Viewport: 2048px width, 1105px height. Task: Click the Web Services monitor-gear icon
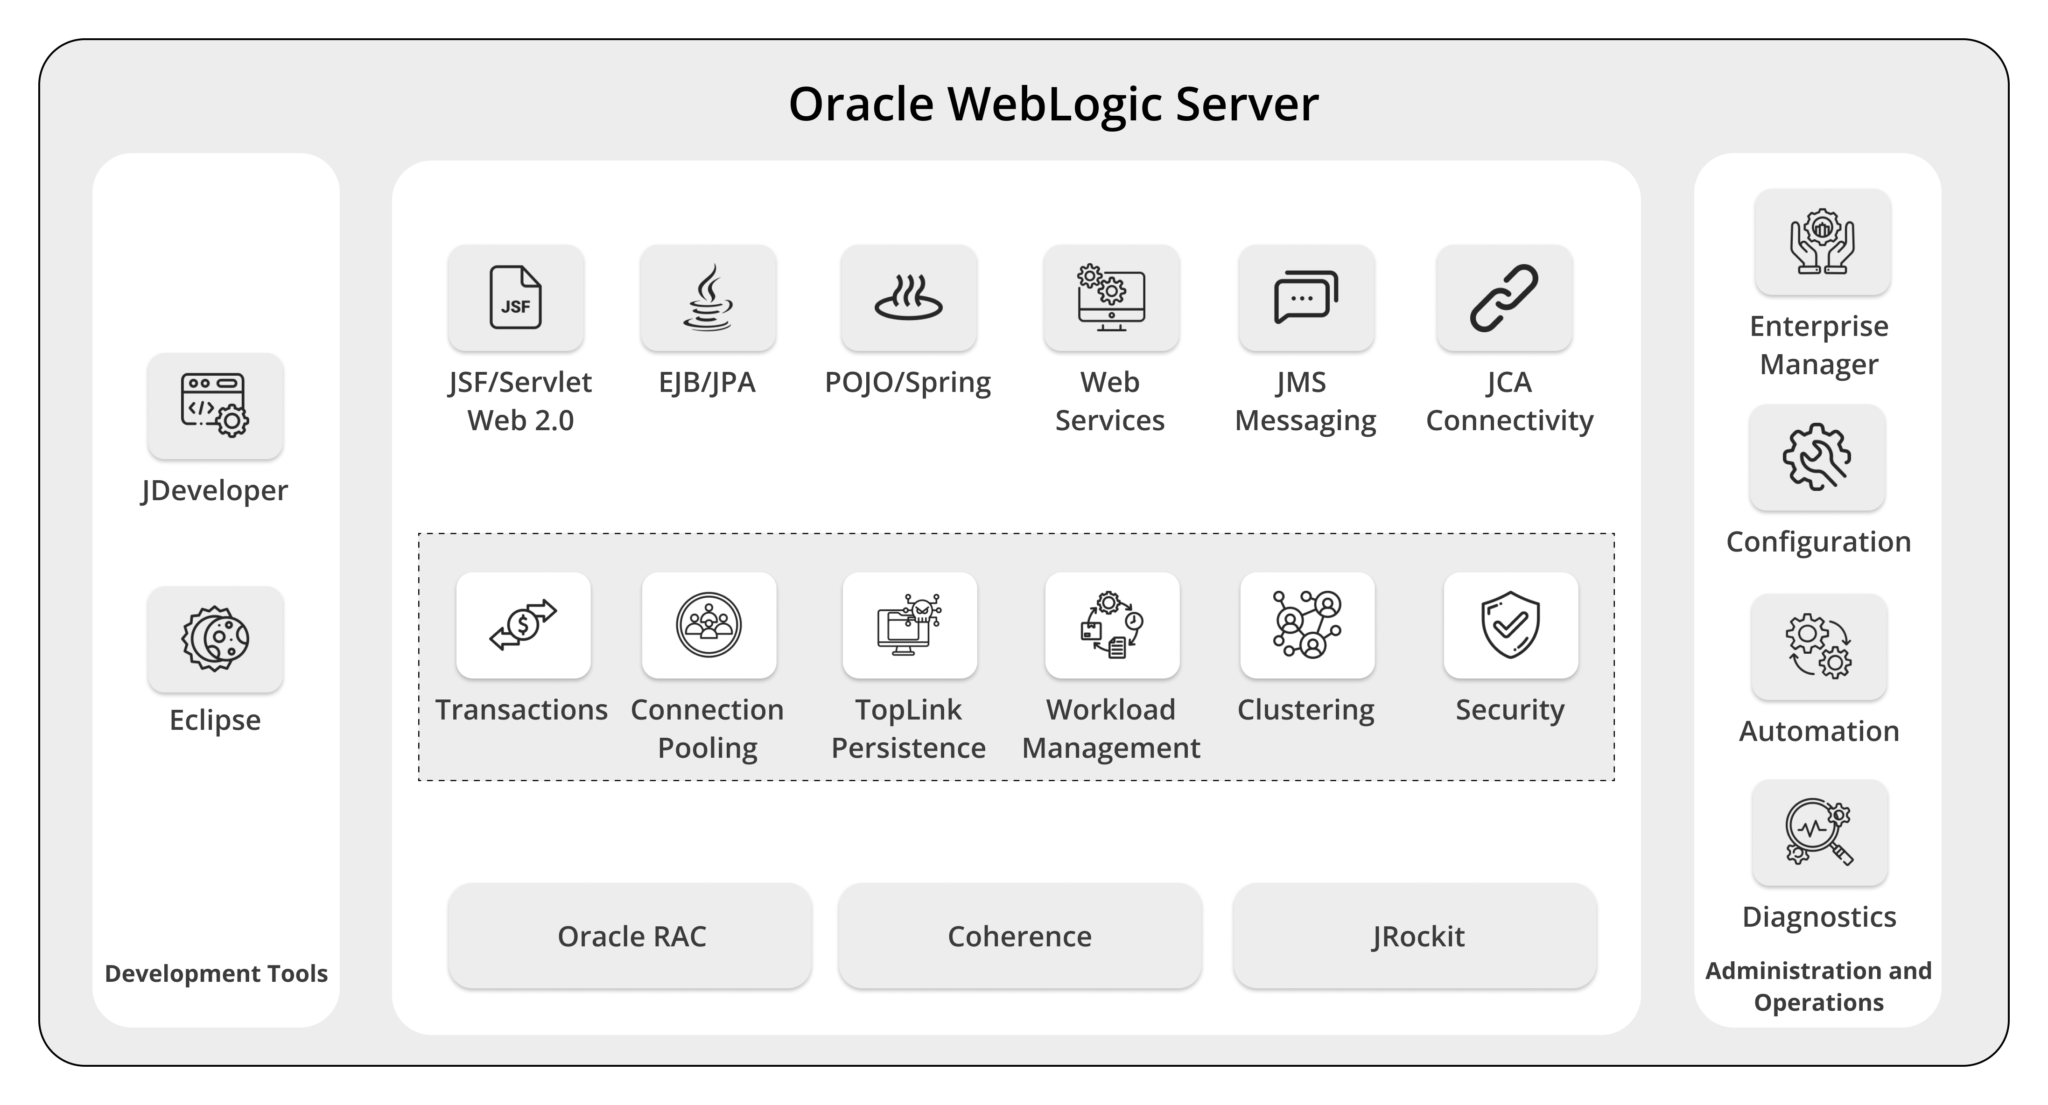[1111, 298]
